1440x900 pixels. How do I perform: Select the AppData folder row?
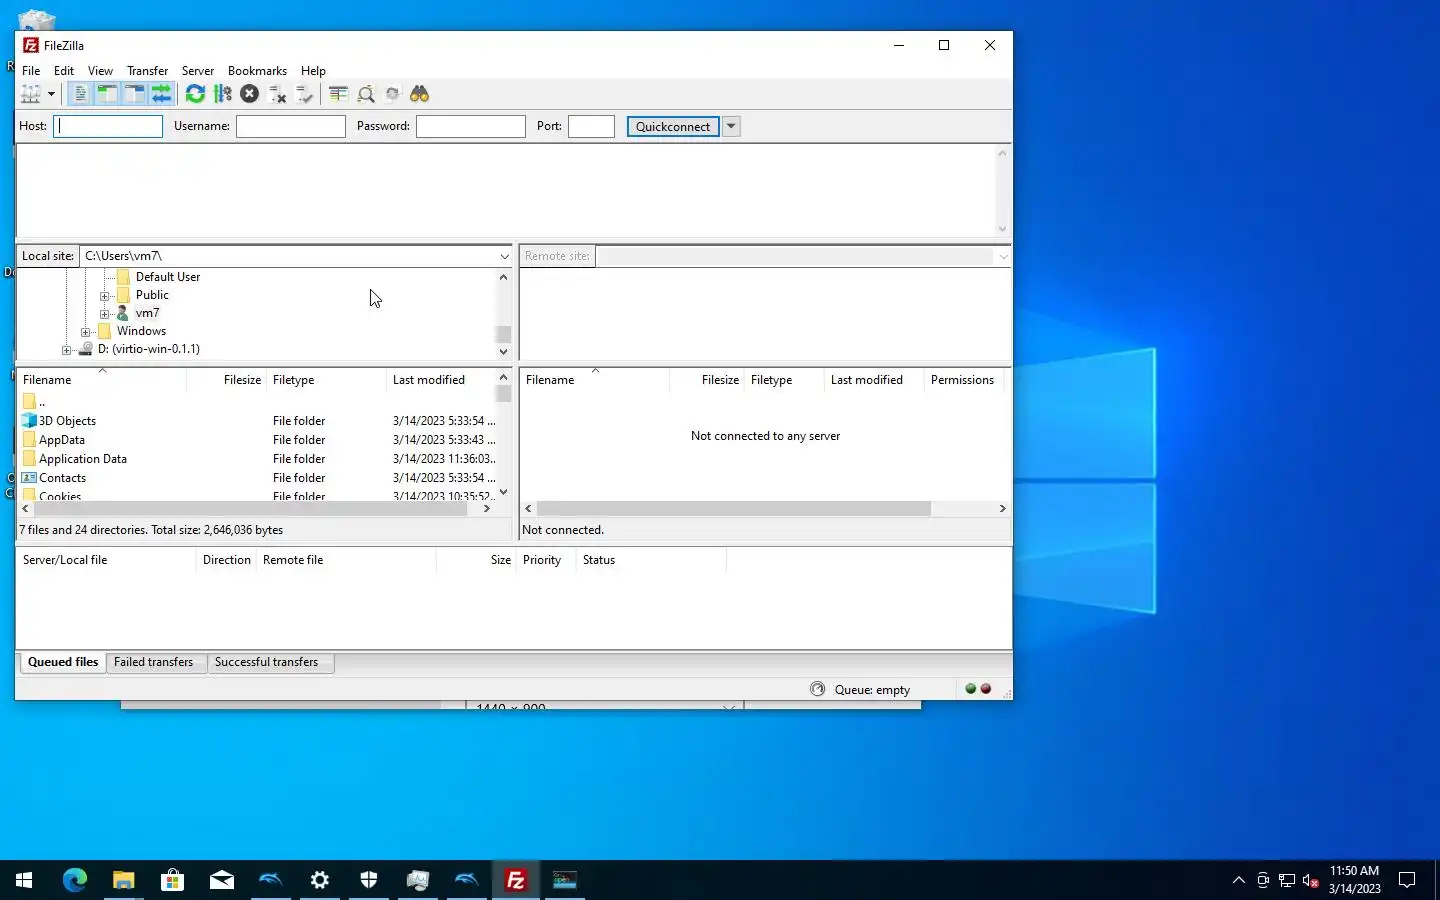click(x=258, y=440)
